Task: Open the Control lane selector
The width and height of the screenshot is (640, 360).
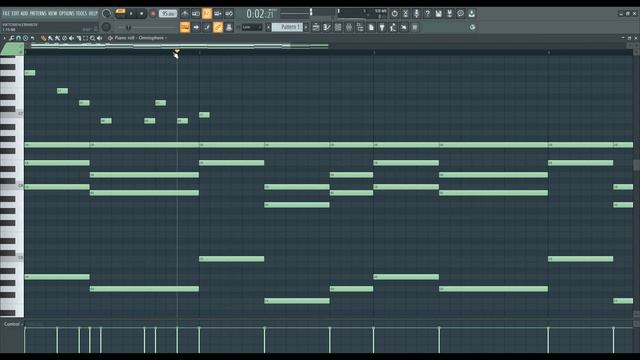Action: pos(13,324)
